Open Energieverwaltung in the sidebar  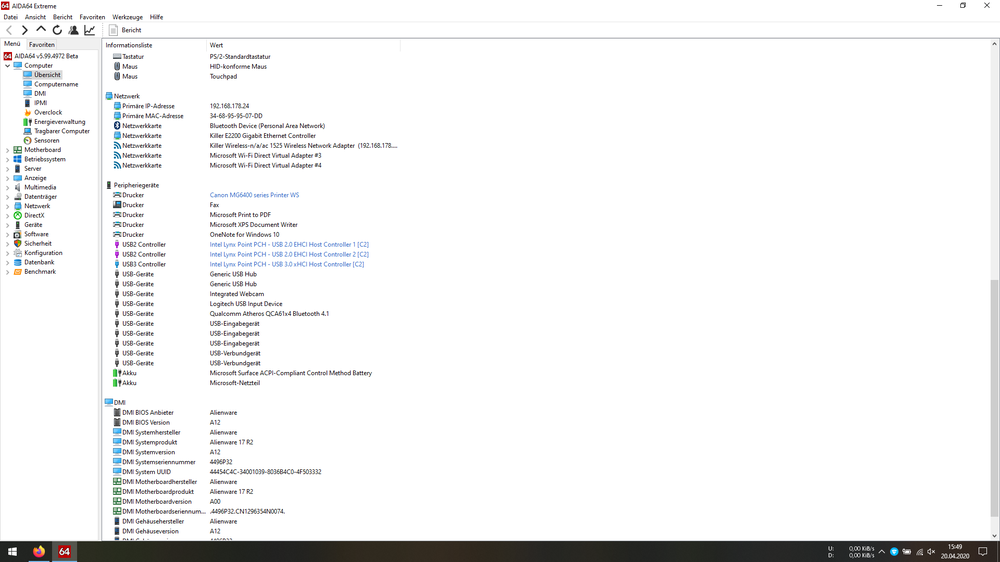59,122
